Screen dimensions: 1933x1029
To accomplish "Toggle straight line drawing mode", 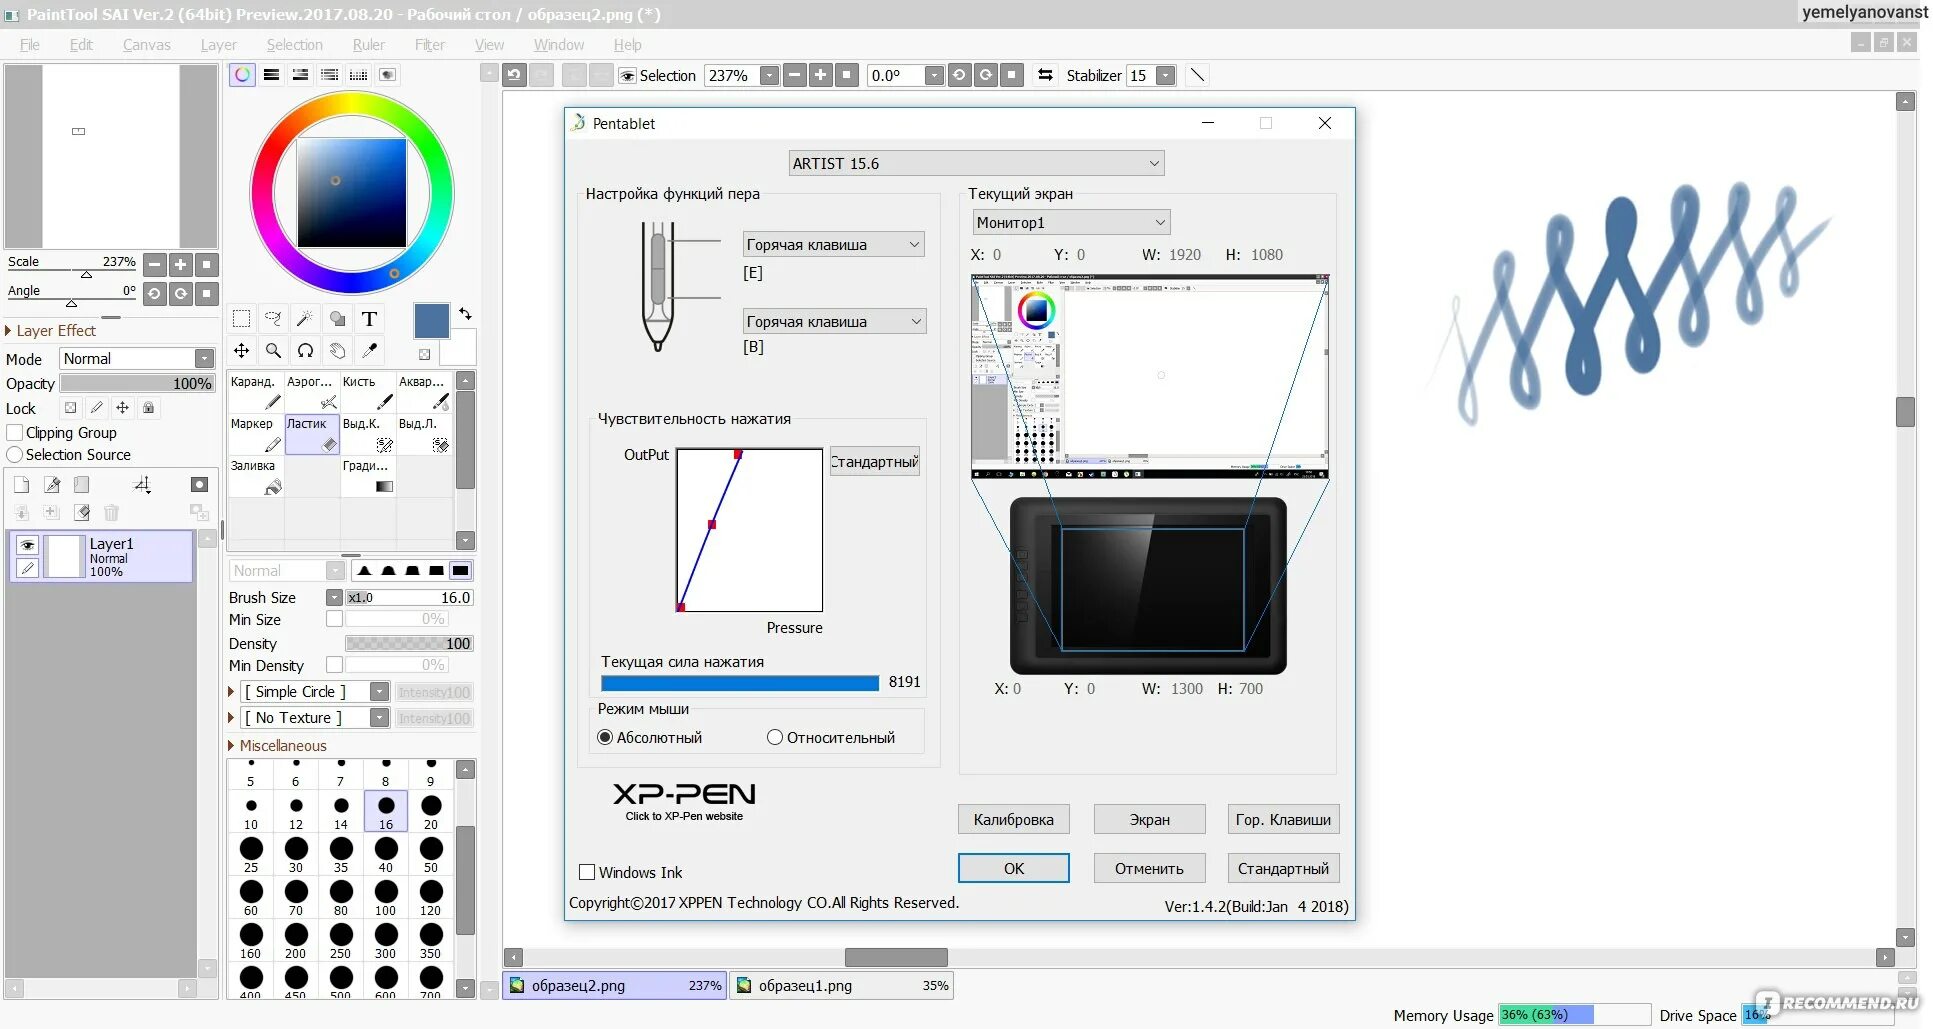I will (x=1197, y=75).
